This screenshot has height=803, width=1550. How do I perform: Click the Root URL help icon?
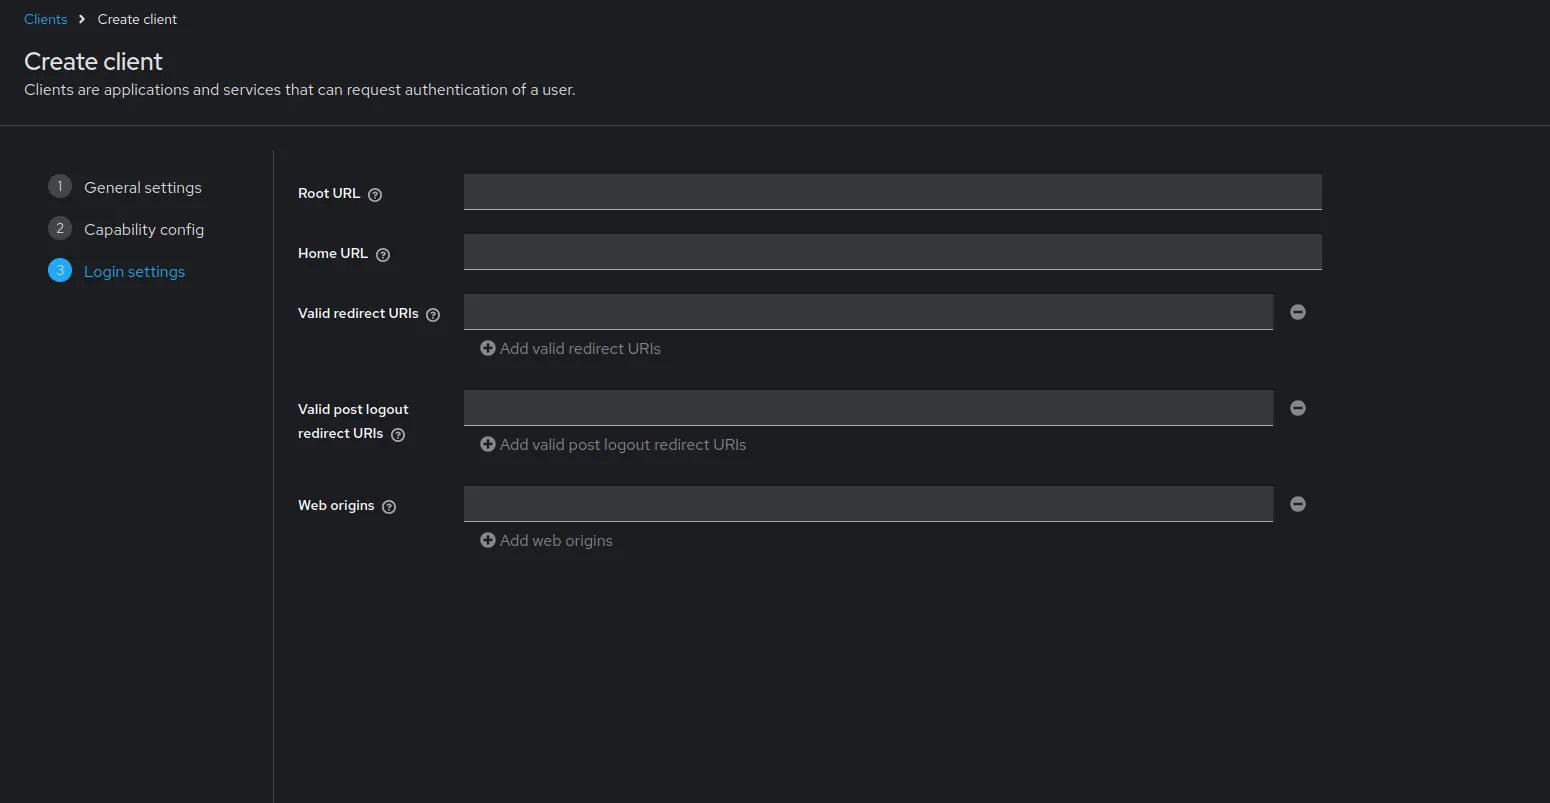point(375,195)
